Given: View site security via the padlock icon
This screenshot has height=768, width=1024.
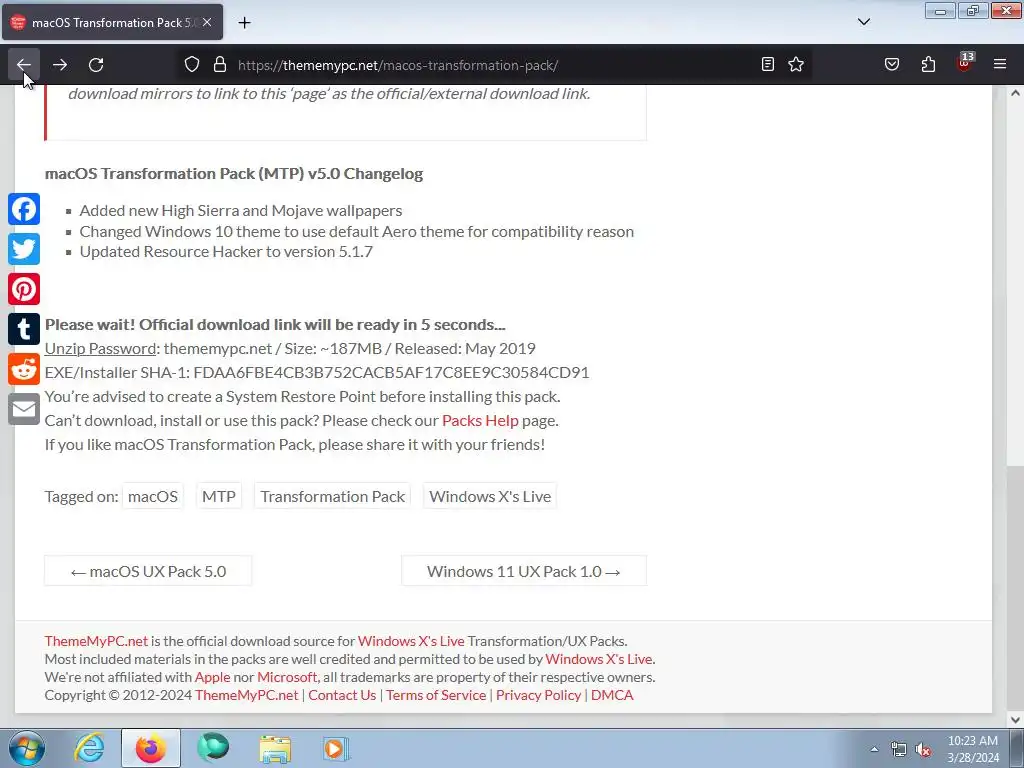Looking at the screenshot, I should [x=220, y=65].
